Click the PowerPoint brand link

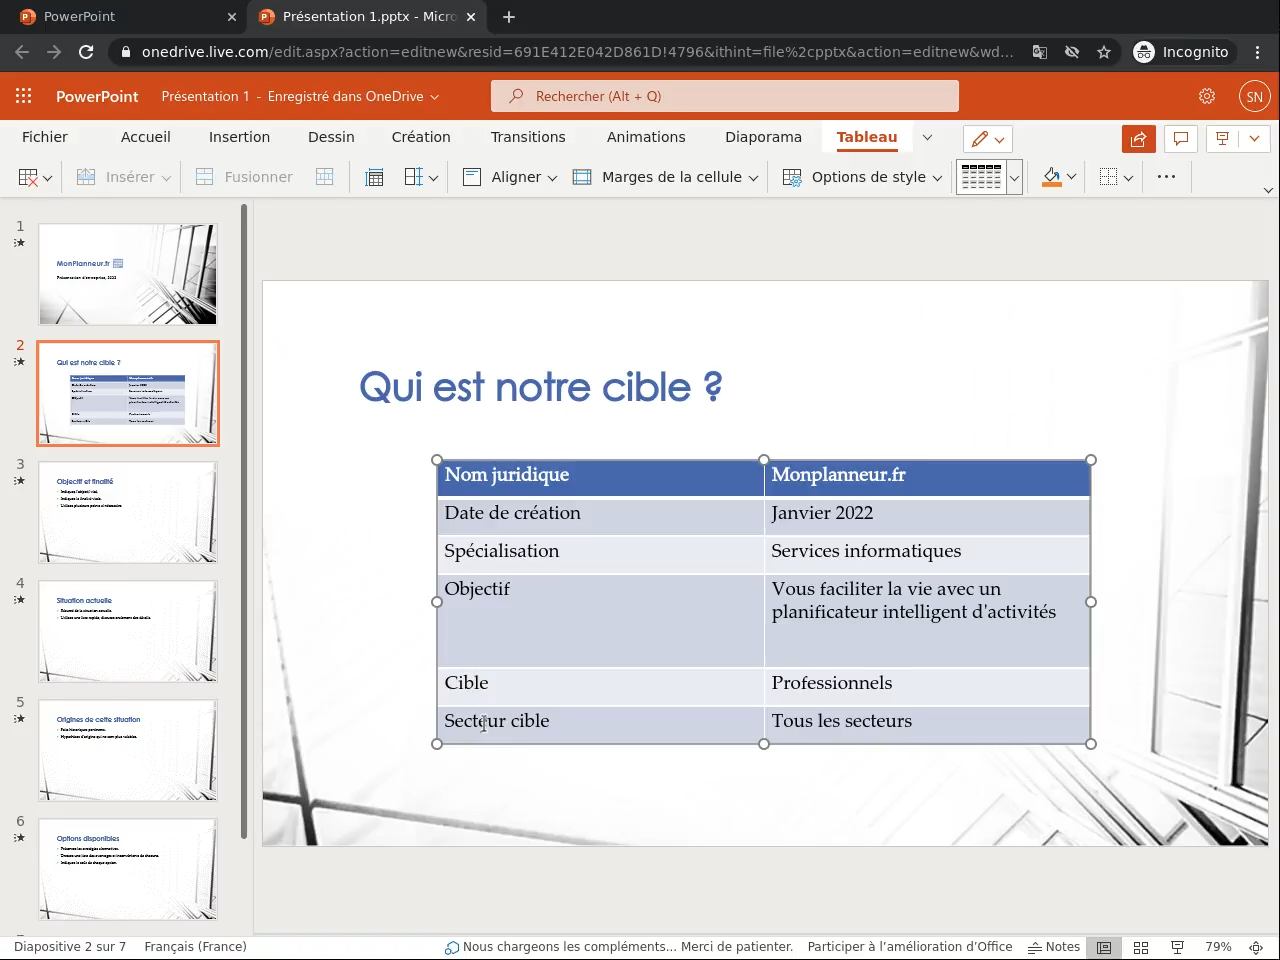click(97, 96)
